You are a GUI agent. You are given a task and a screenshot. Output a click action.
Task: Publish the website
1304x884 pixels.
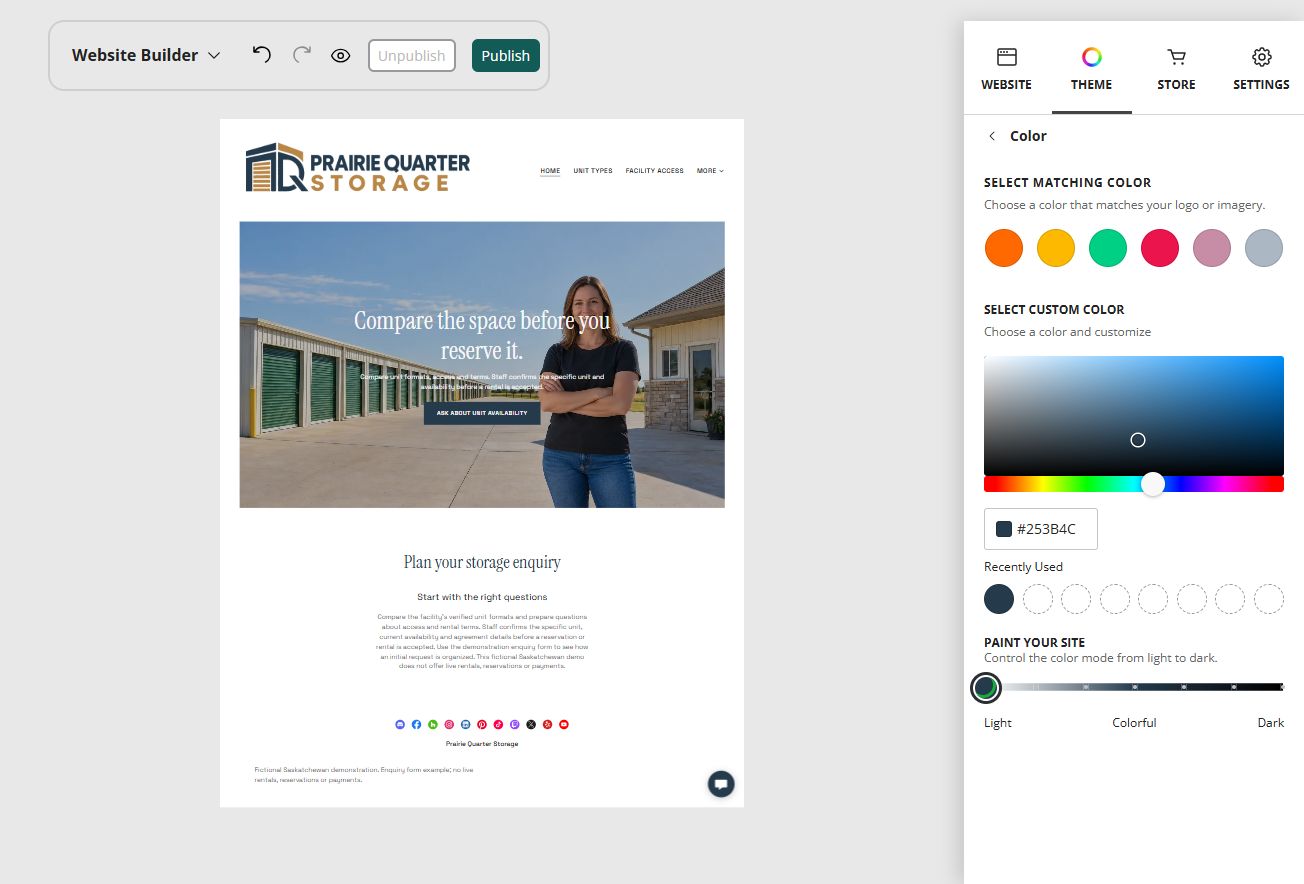[506, 56]
